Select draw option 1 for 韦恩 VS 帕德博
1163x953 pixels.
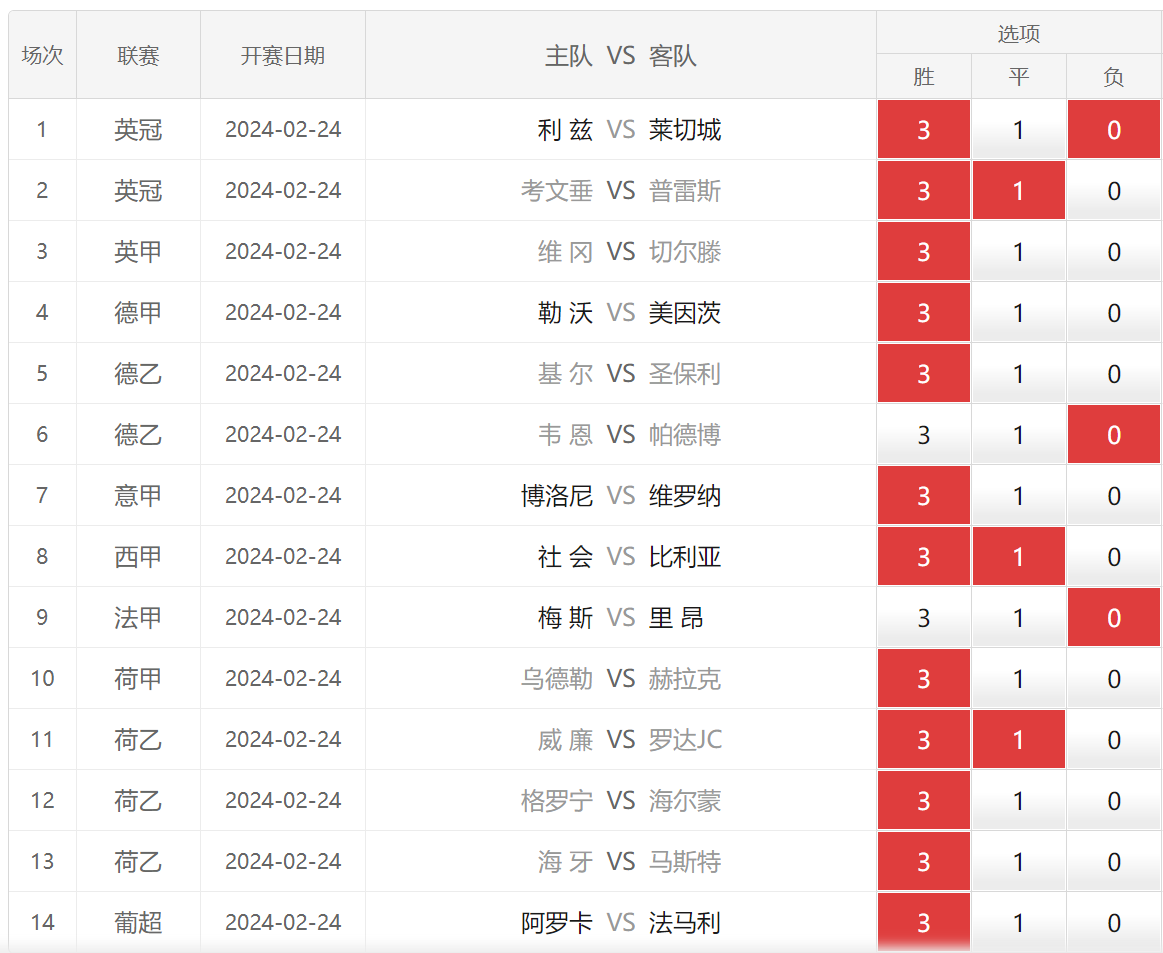pos(1018,435)
